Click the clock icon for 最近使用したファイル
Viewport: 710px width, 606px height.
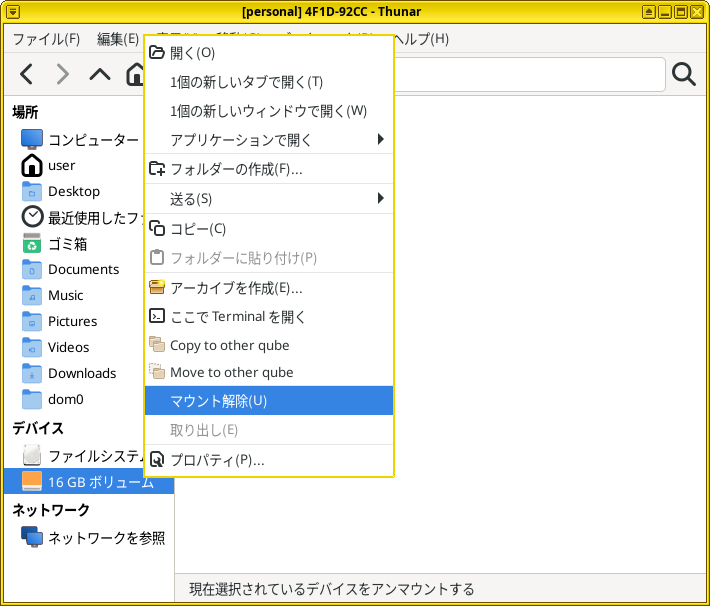pos(32,217)
